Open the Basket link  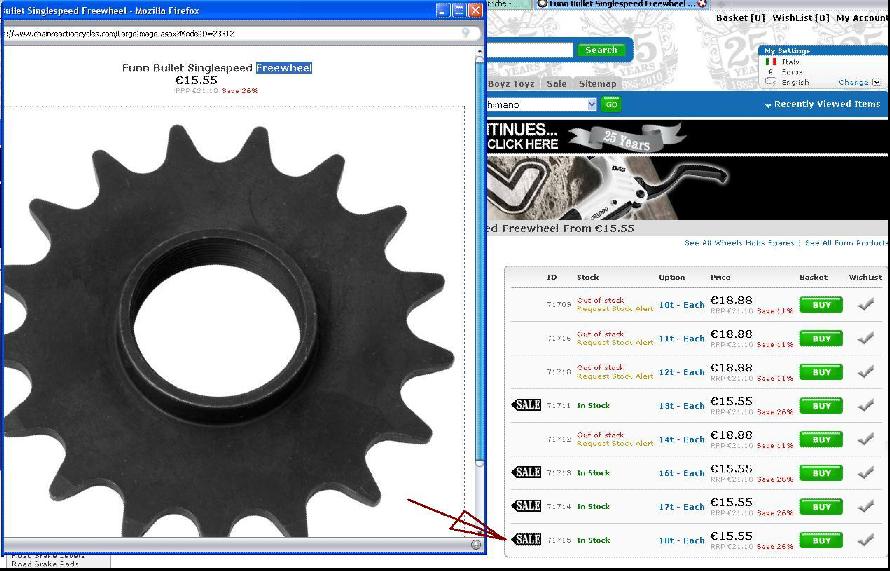point(741,18)
